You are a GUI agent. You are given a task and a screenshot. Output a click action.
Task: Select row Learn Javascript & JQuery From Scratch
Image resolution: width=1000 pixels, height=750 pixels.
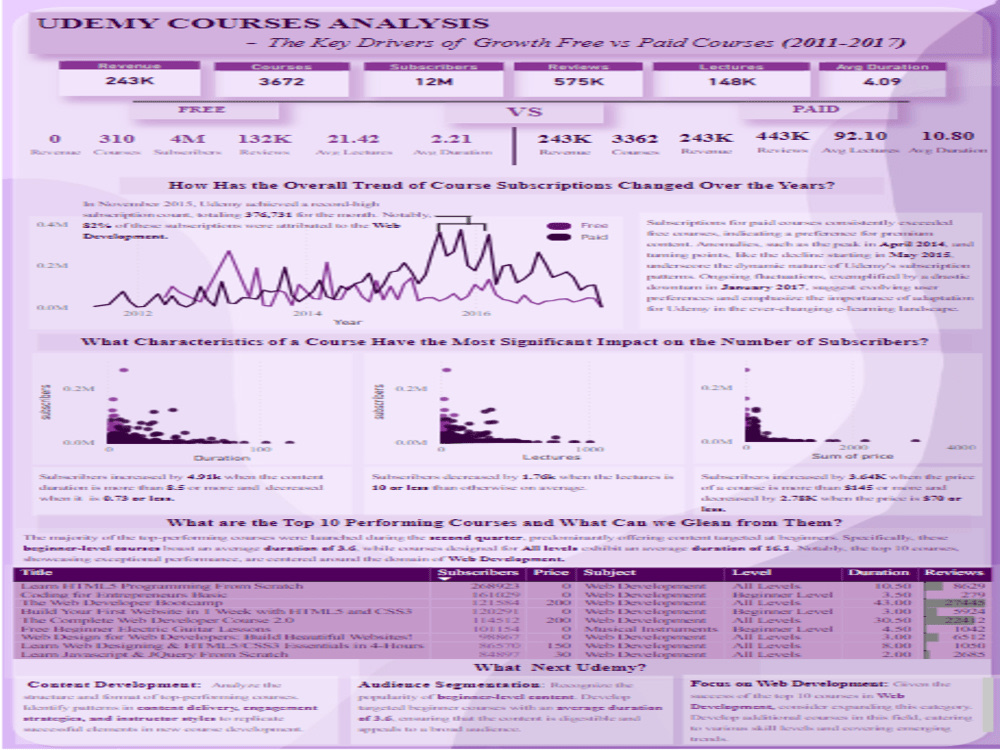click(x=501, y=654)
